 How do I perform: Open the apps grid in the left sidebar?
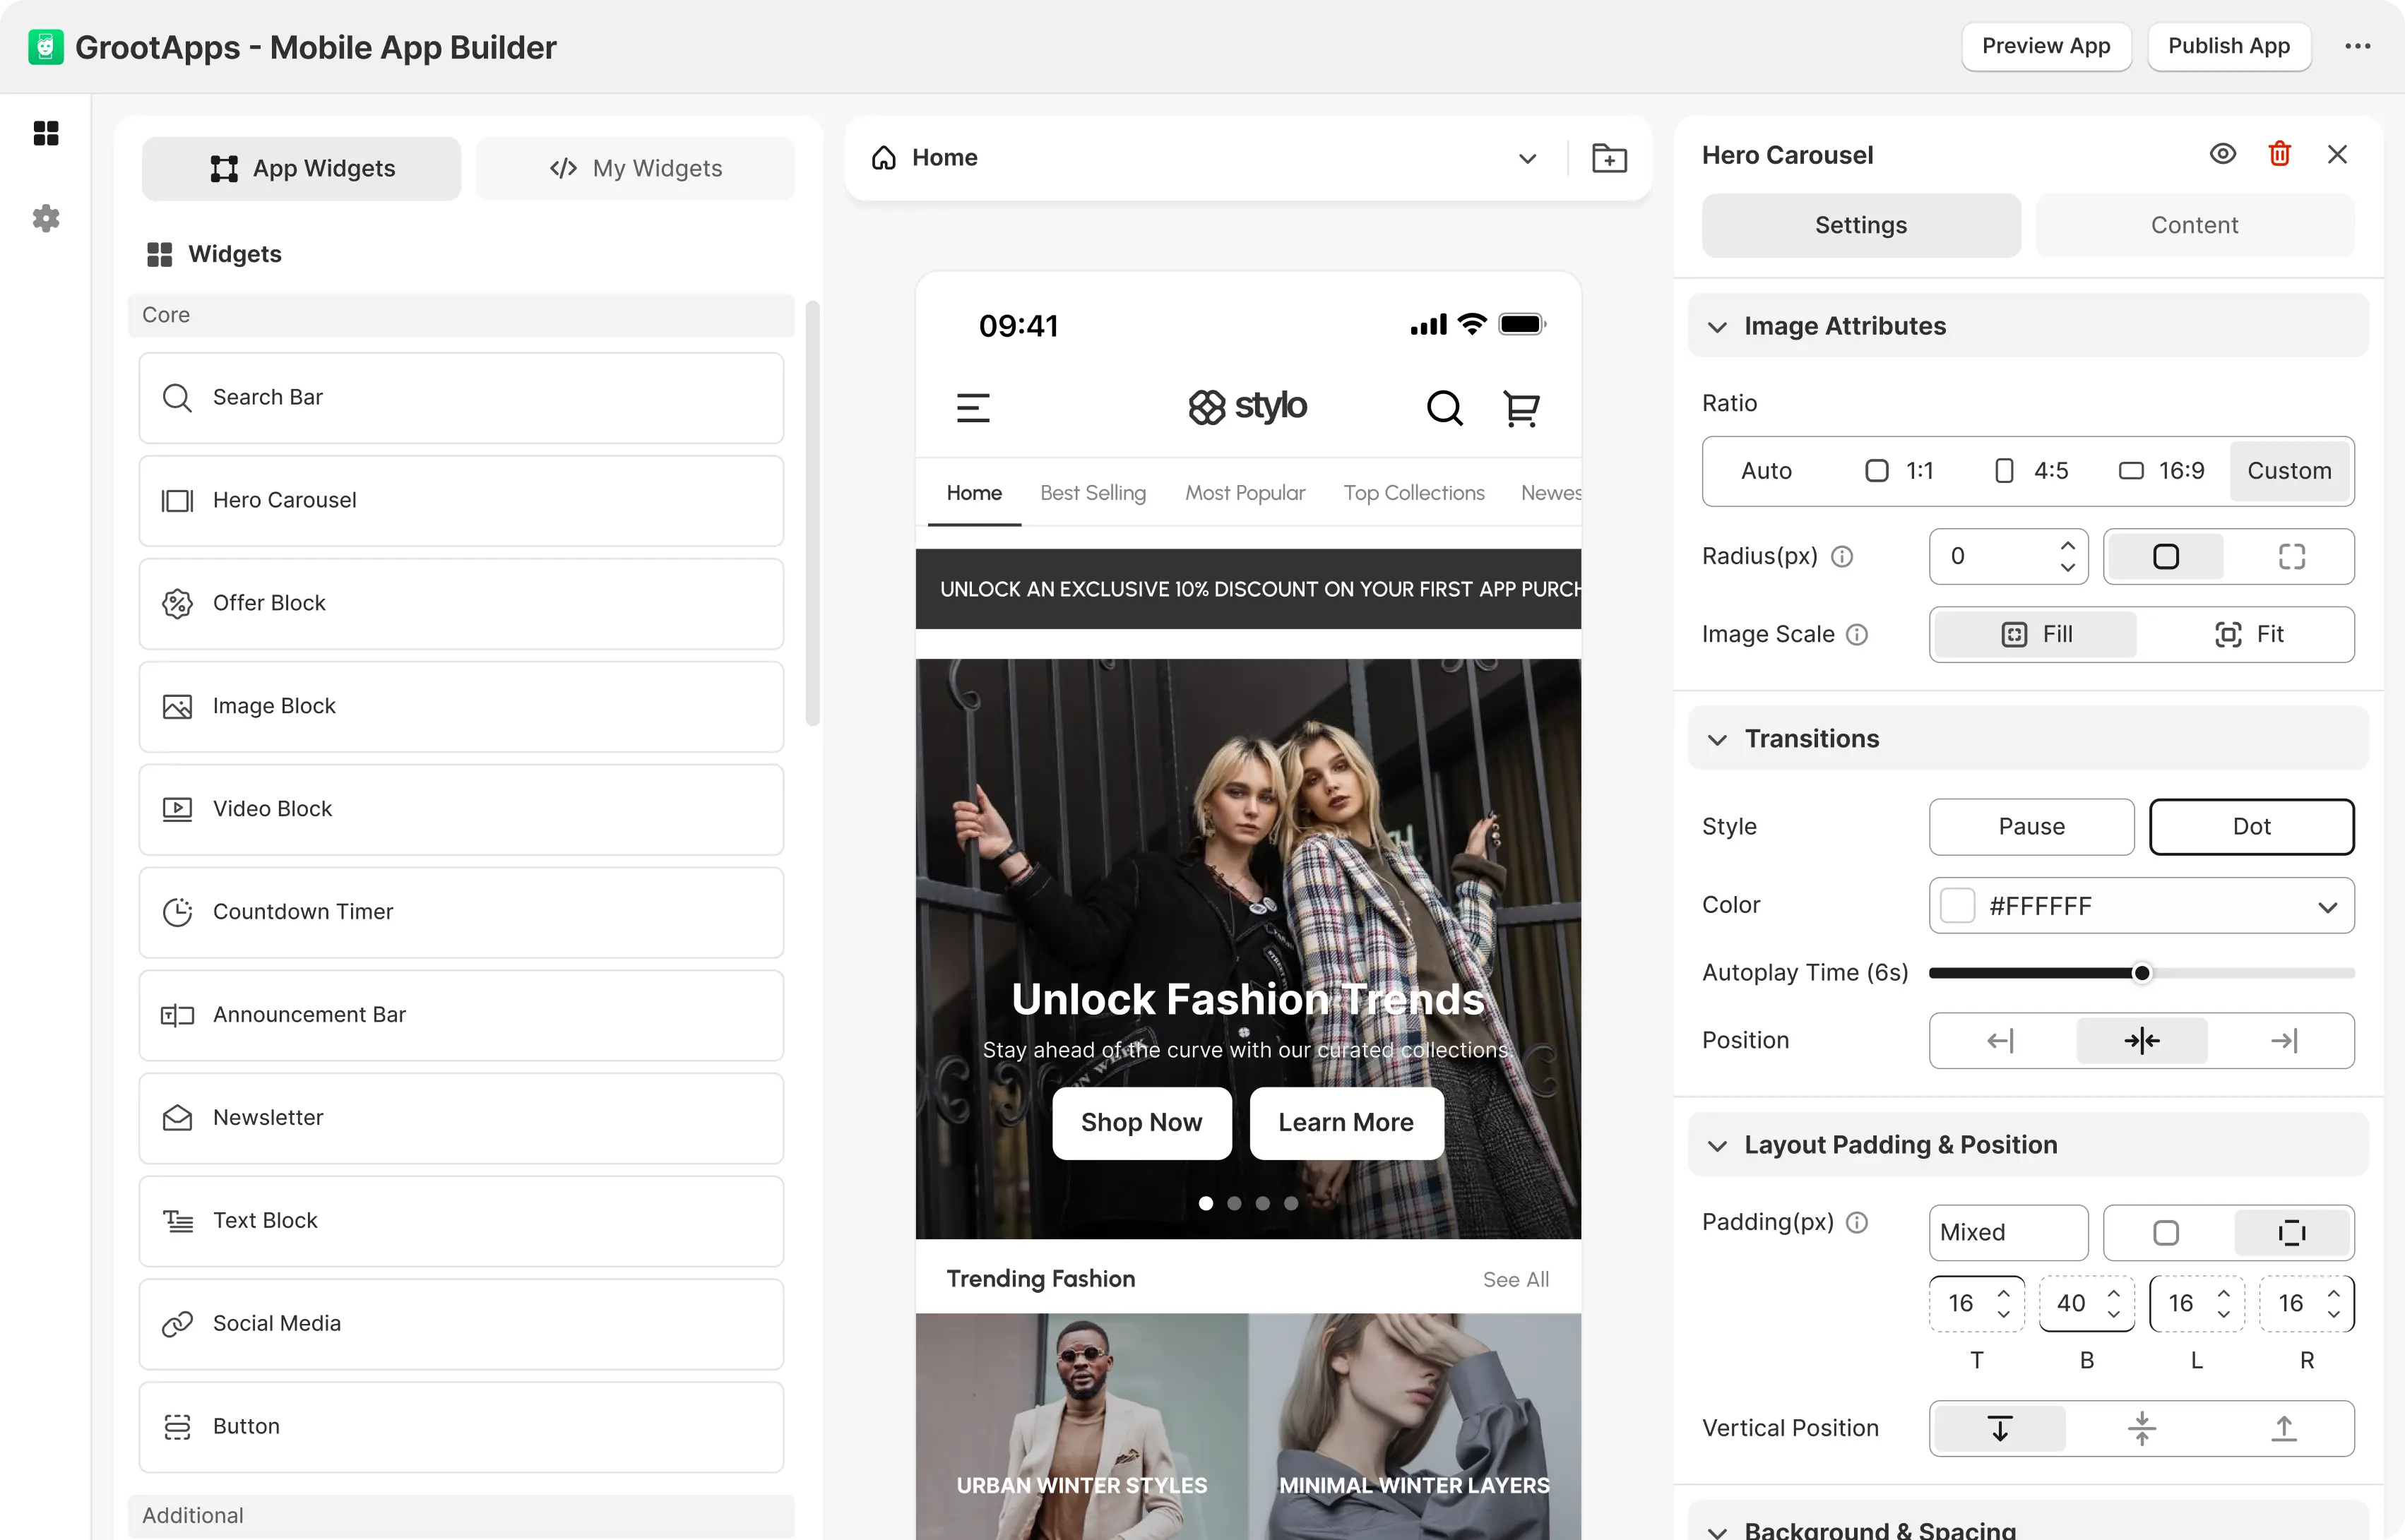pyautogui.click(x=46, y=133)
